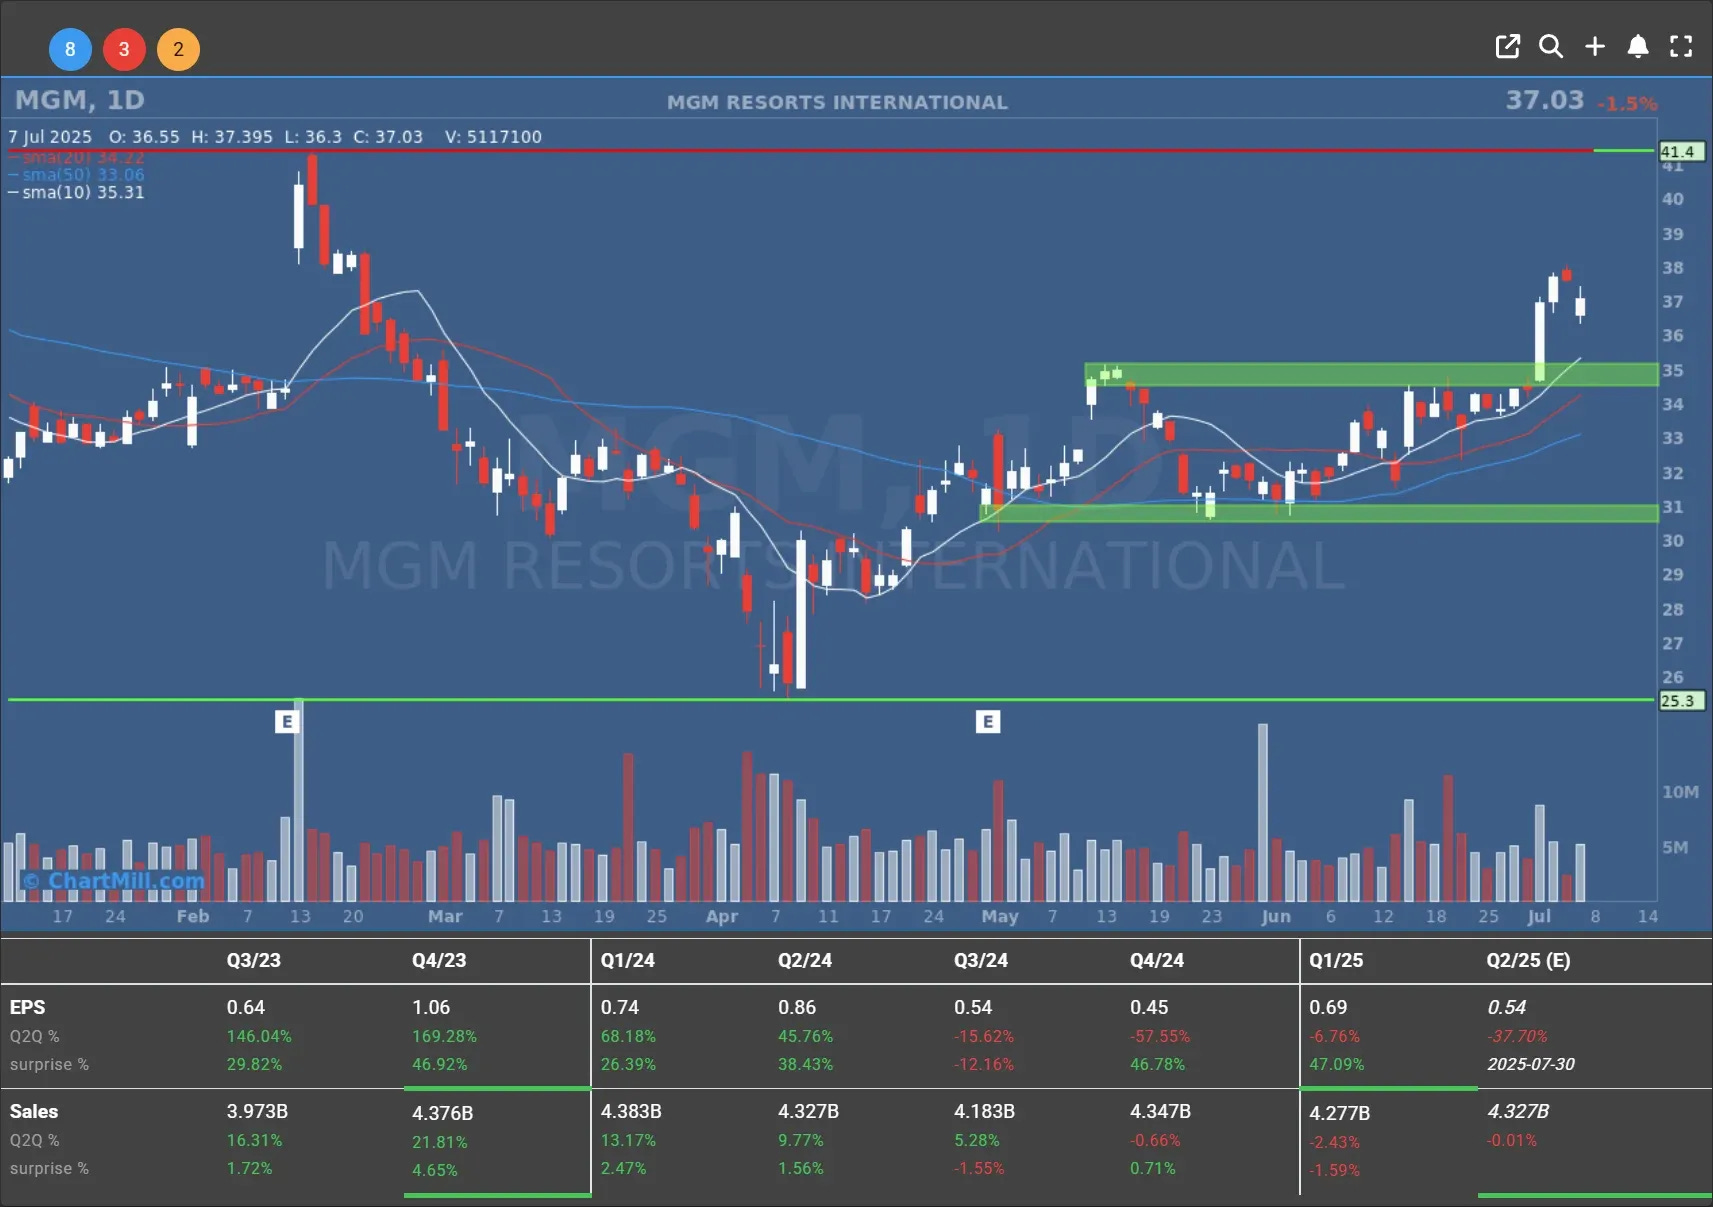Click the date 7 Jul 2025

[50, 137]
